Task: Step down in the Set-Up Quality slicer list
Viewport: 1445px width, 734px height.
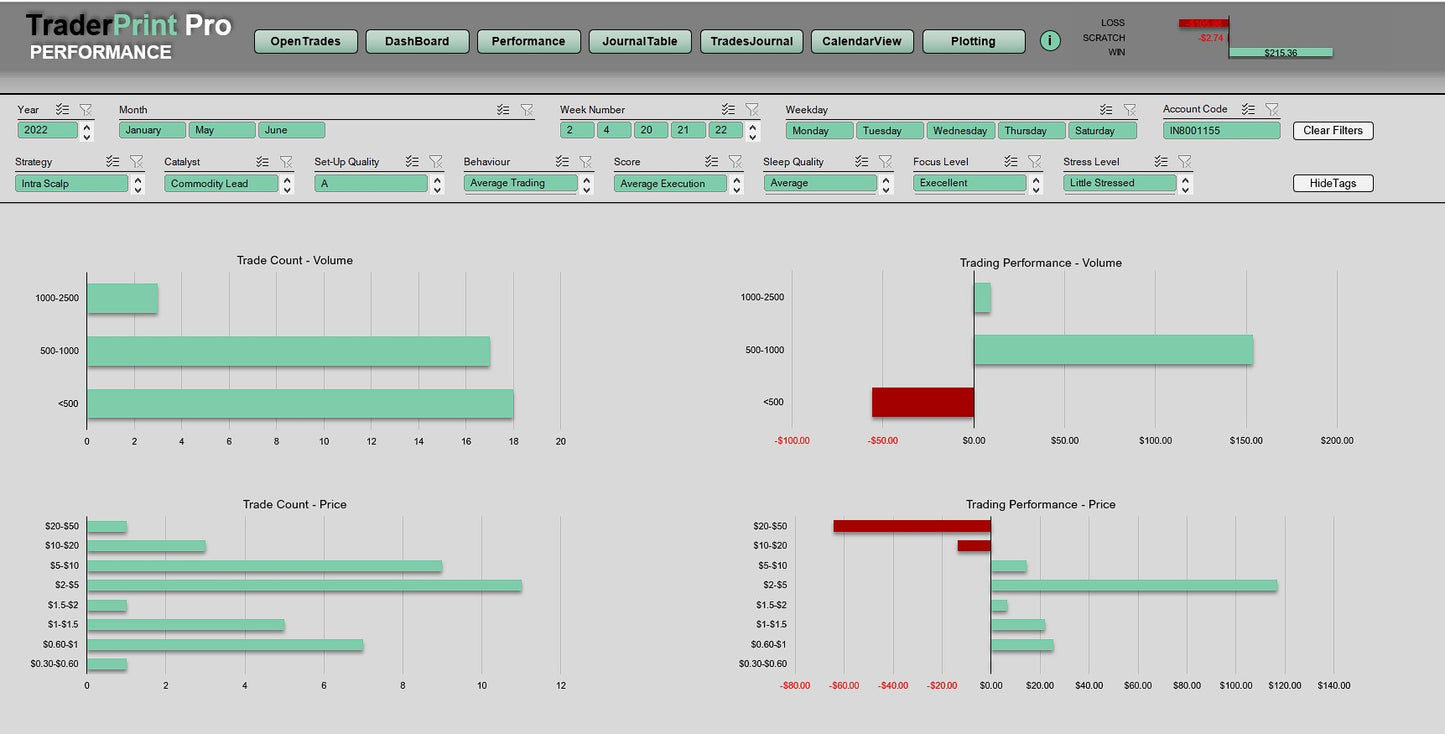Action: coord(437,189)
